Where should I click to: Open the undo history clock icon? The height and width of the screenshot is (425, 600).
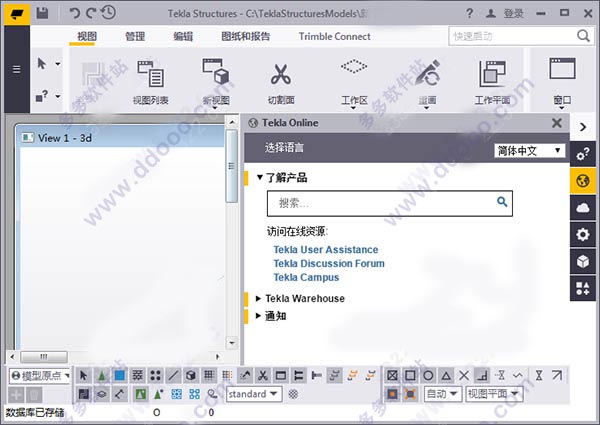pos(108,13)
